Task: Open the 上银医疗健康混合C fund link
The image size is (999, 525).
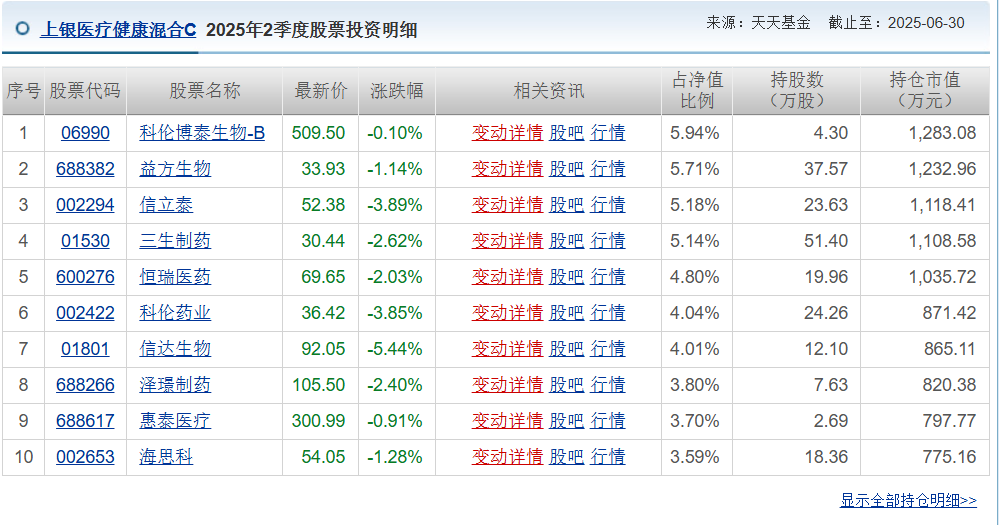Action: (x=119, y=30)
